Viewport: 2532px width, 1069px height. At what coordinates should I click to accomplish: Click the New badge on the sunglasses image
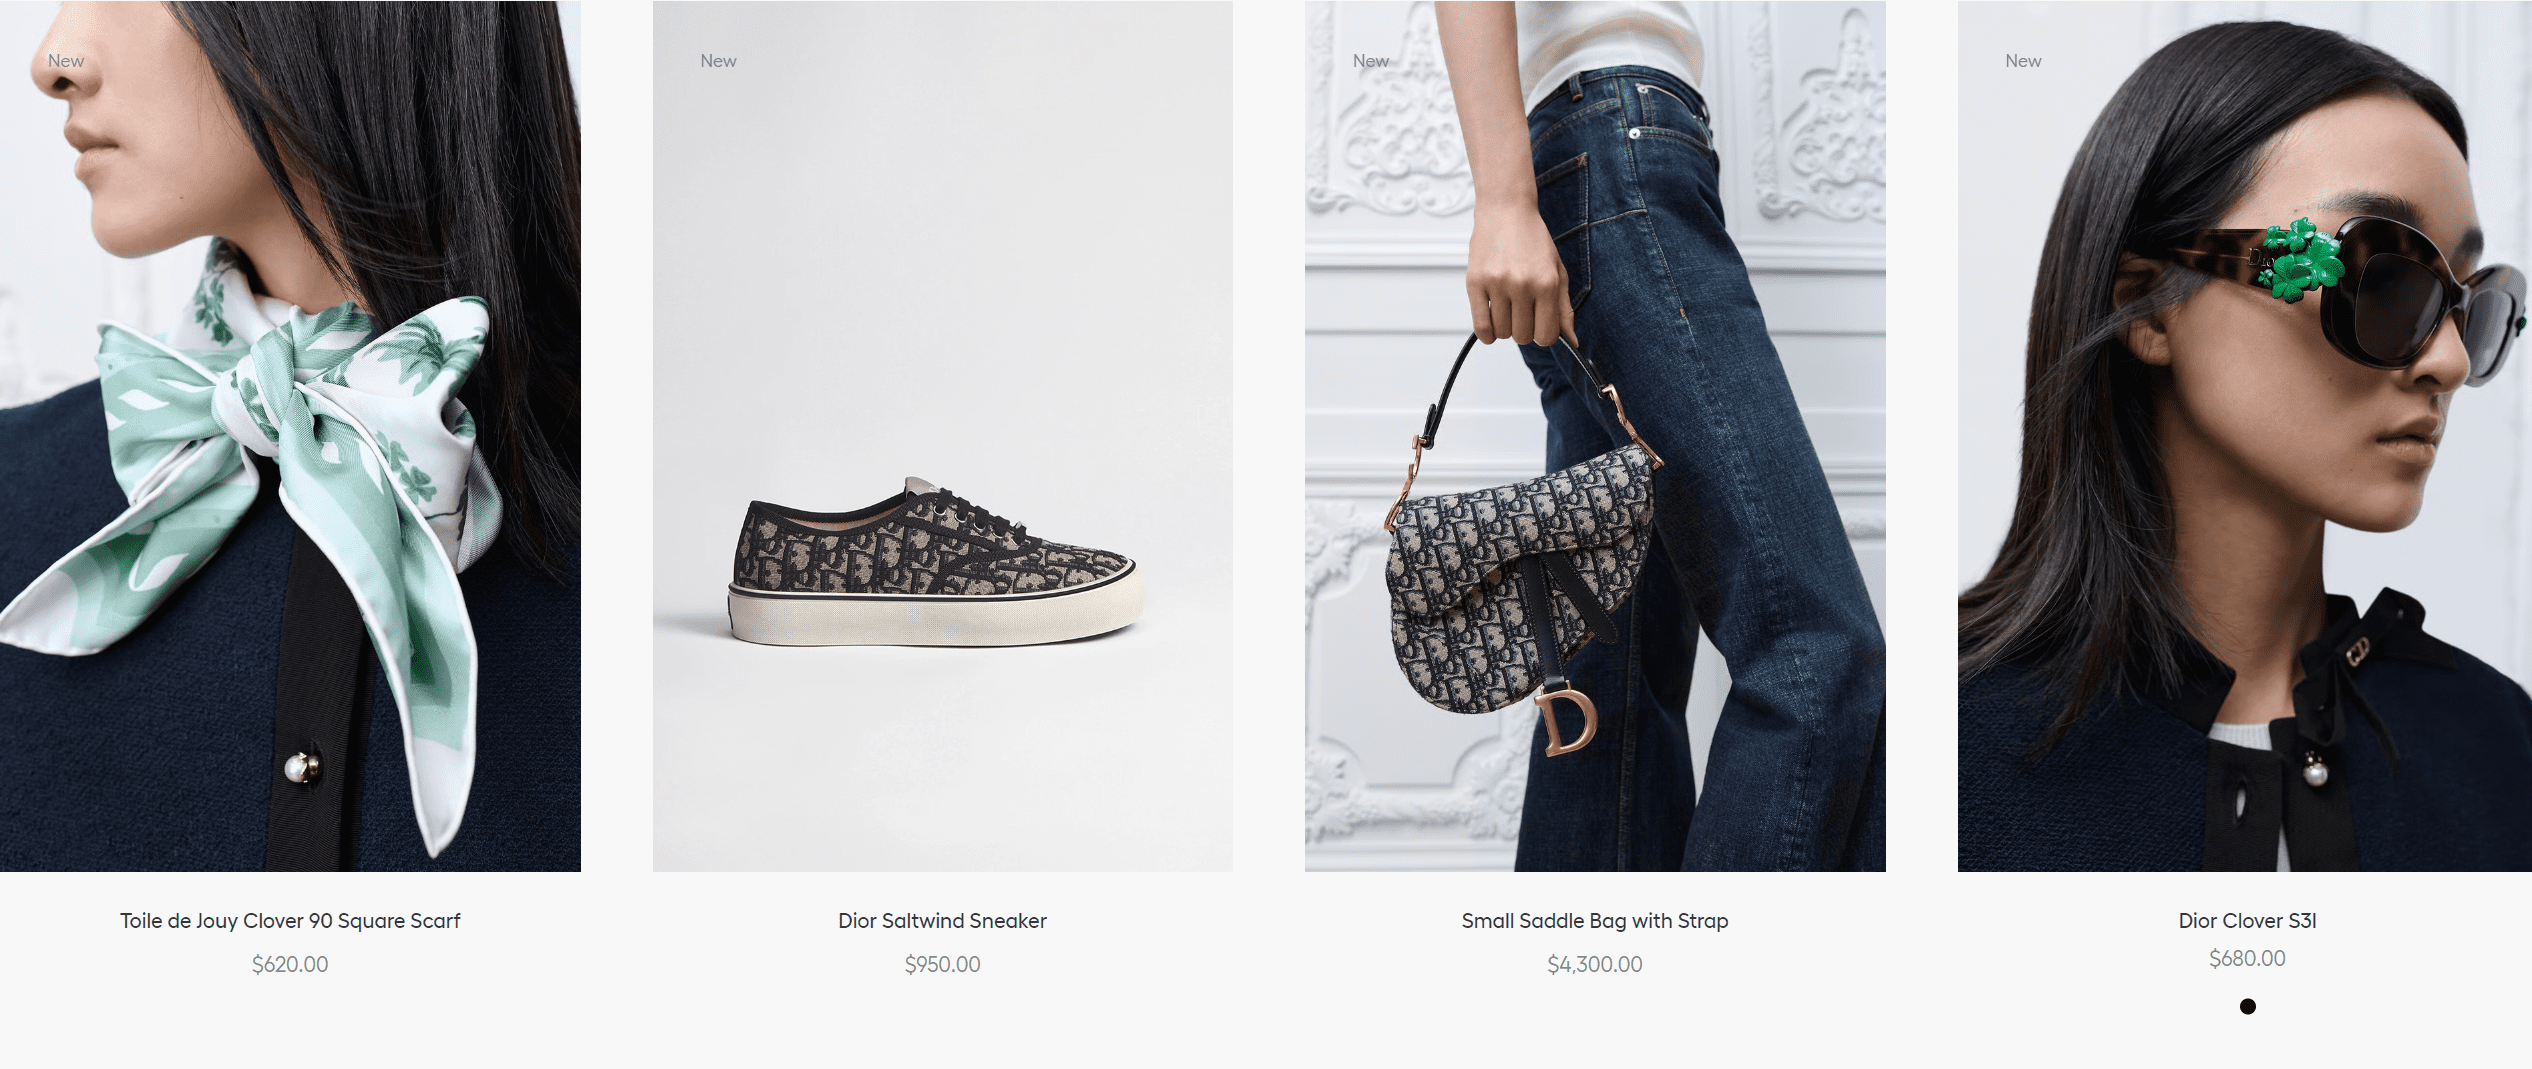pos(2023,61)
